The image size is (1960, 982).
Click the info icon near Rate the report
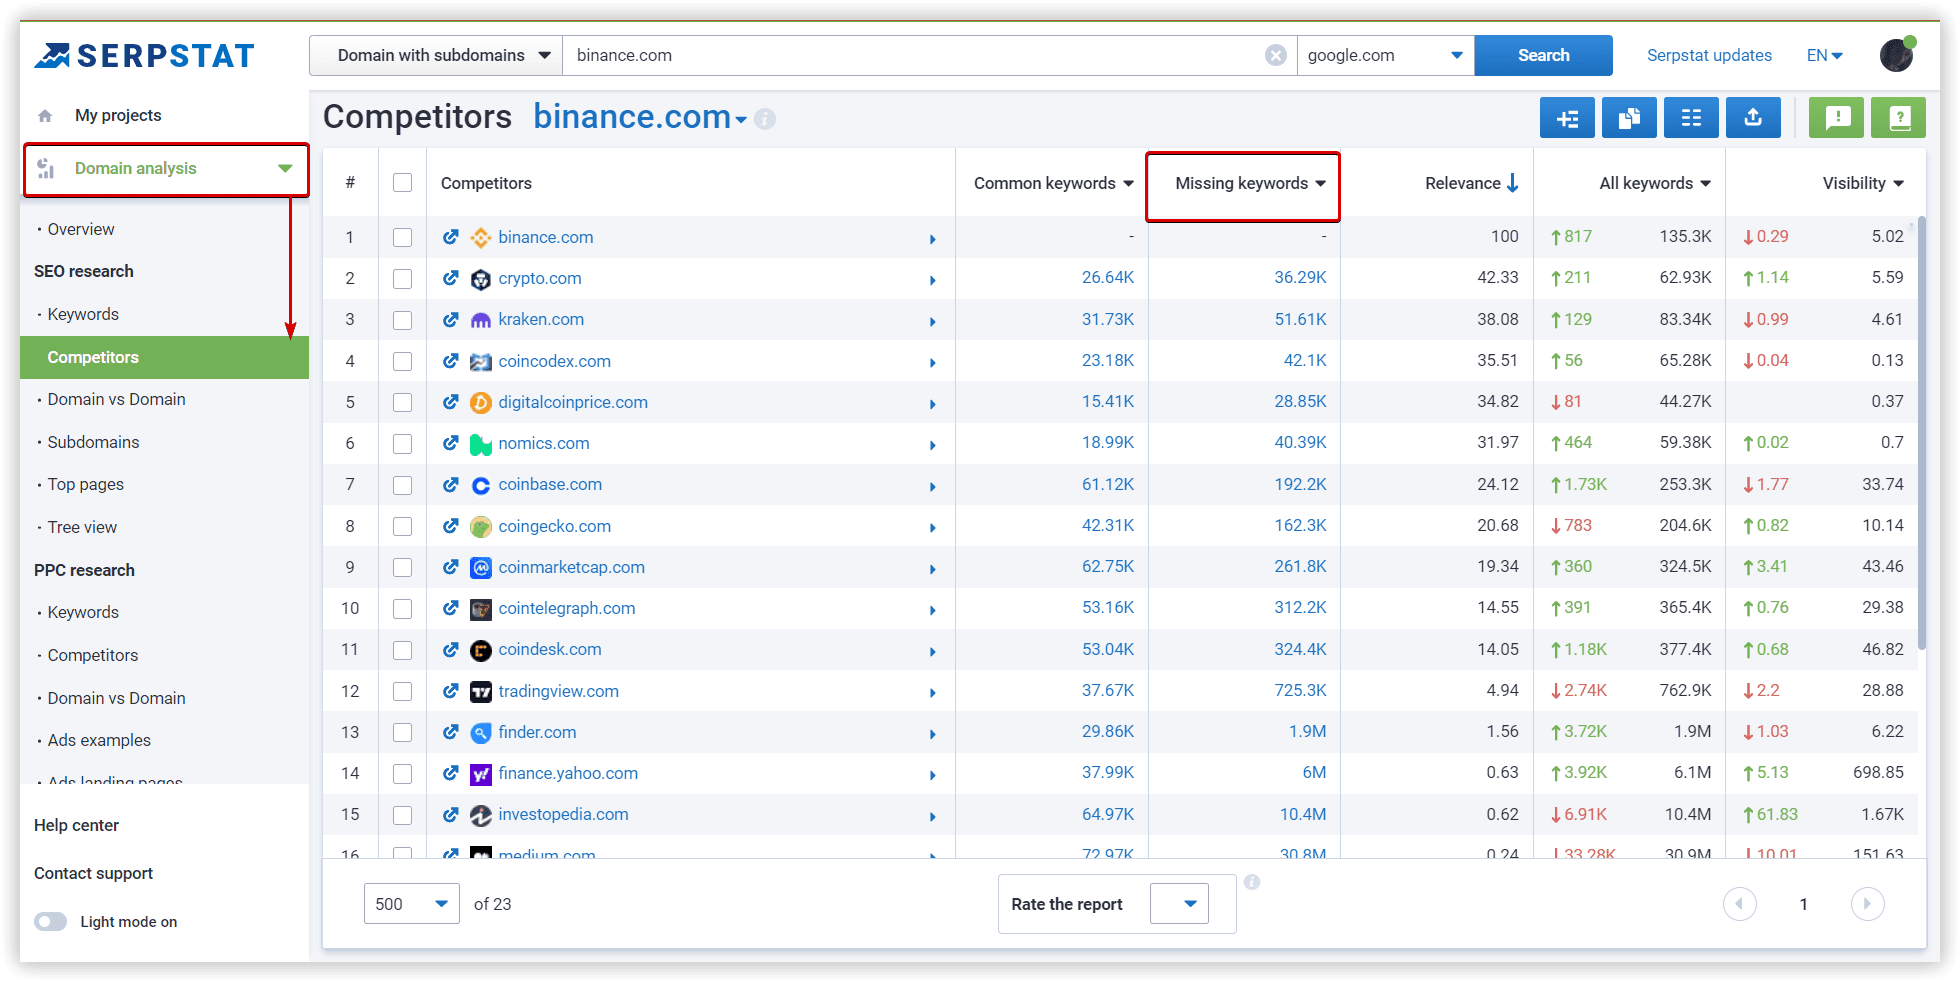[1252, 882]
